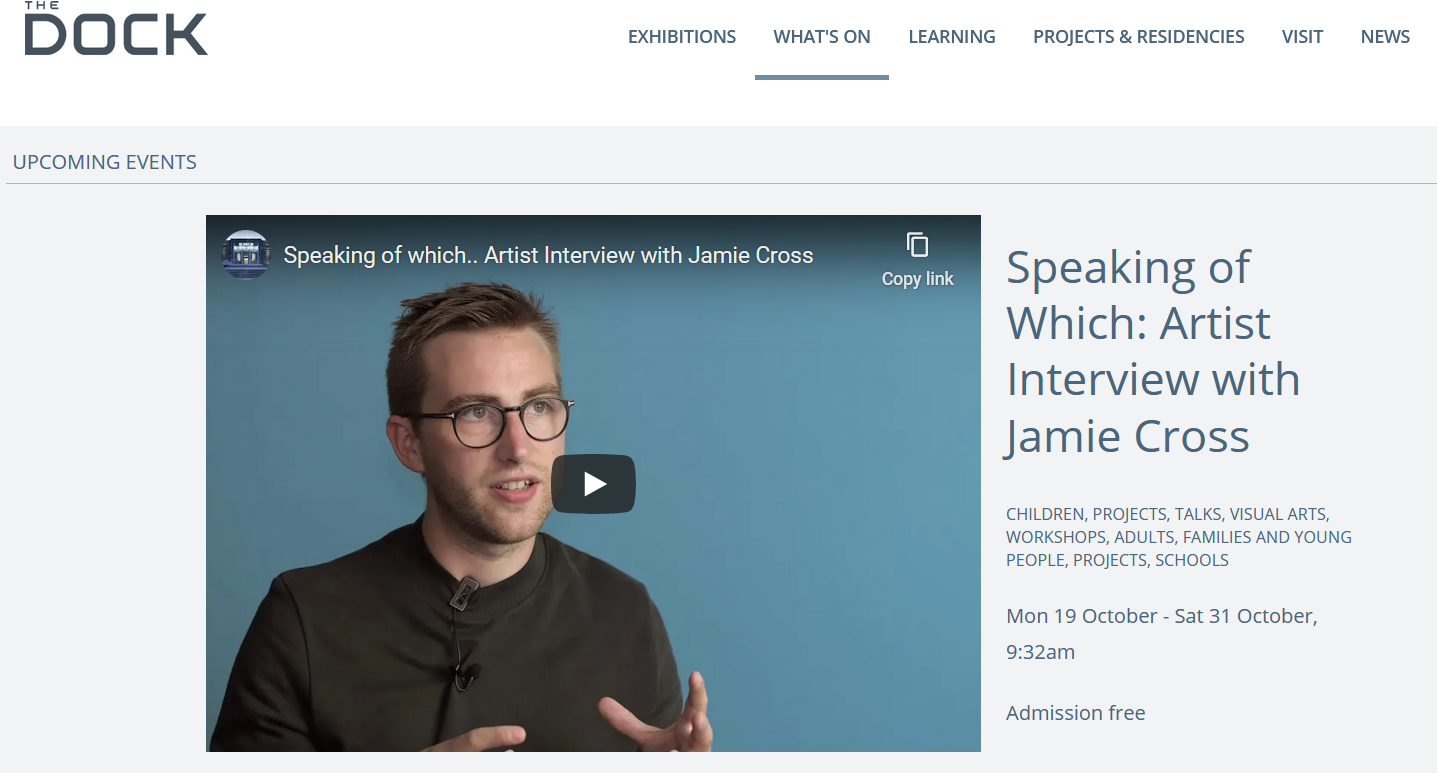Click the UPCOMING EVENTS heading
1437x773 pixels.
coord(105,162)
